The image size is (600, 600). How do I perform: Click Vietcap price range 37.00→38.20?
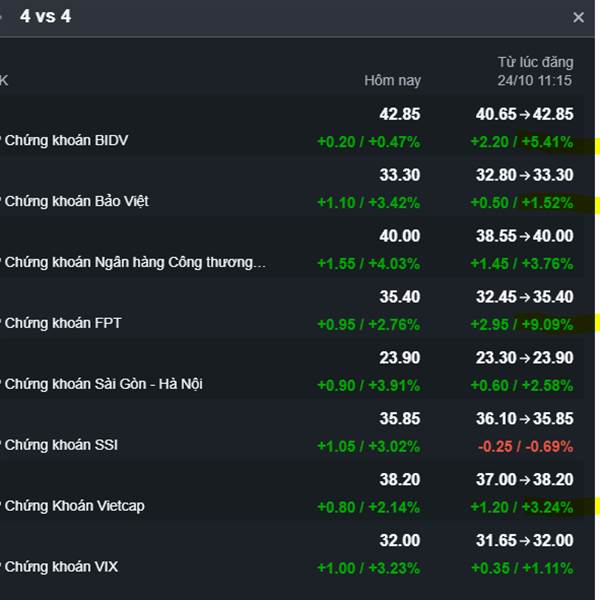pyautogui.click(x=525, y=479)
